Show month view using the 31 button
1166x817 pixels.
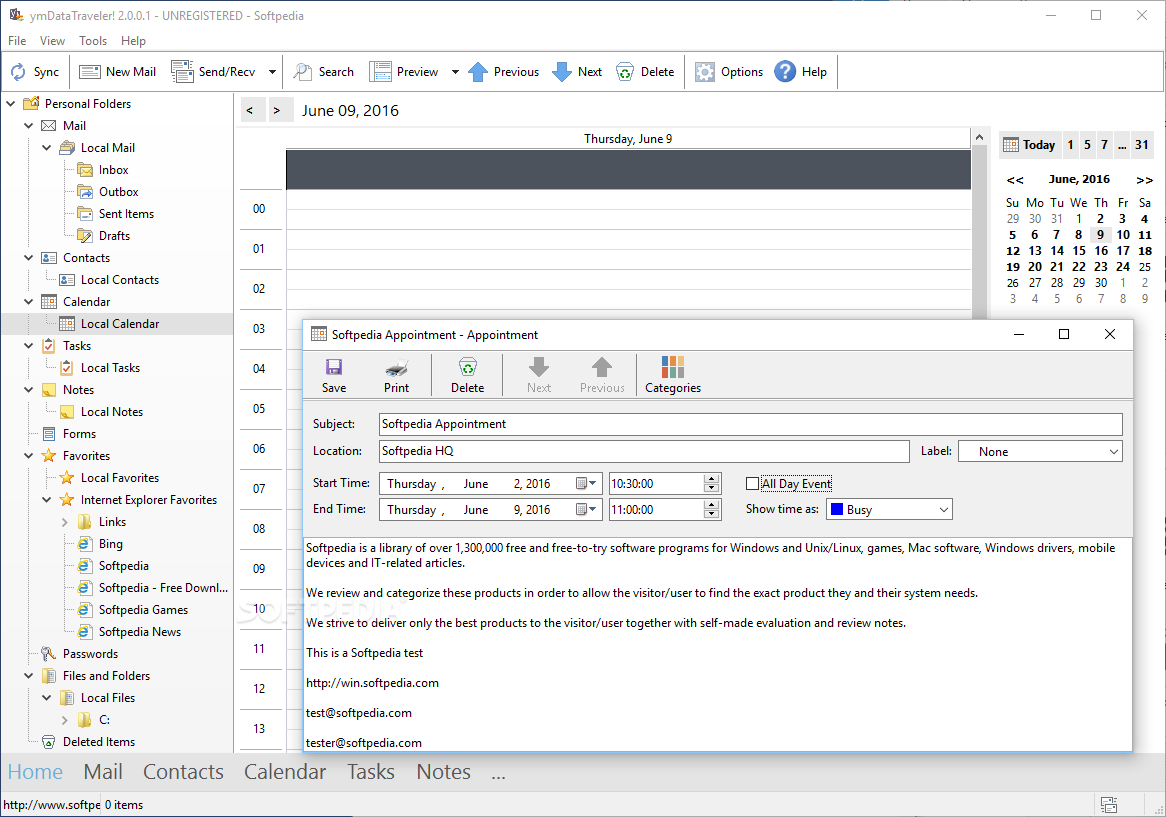pos(1141,145)
